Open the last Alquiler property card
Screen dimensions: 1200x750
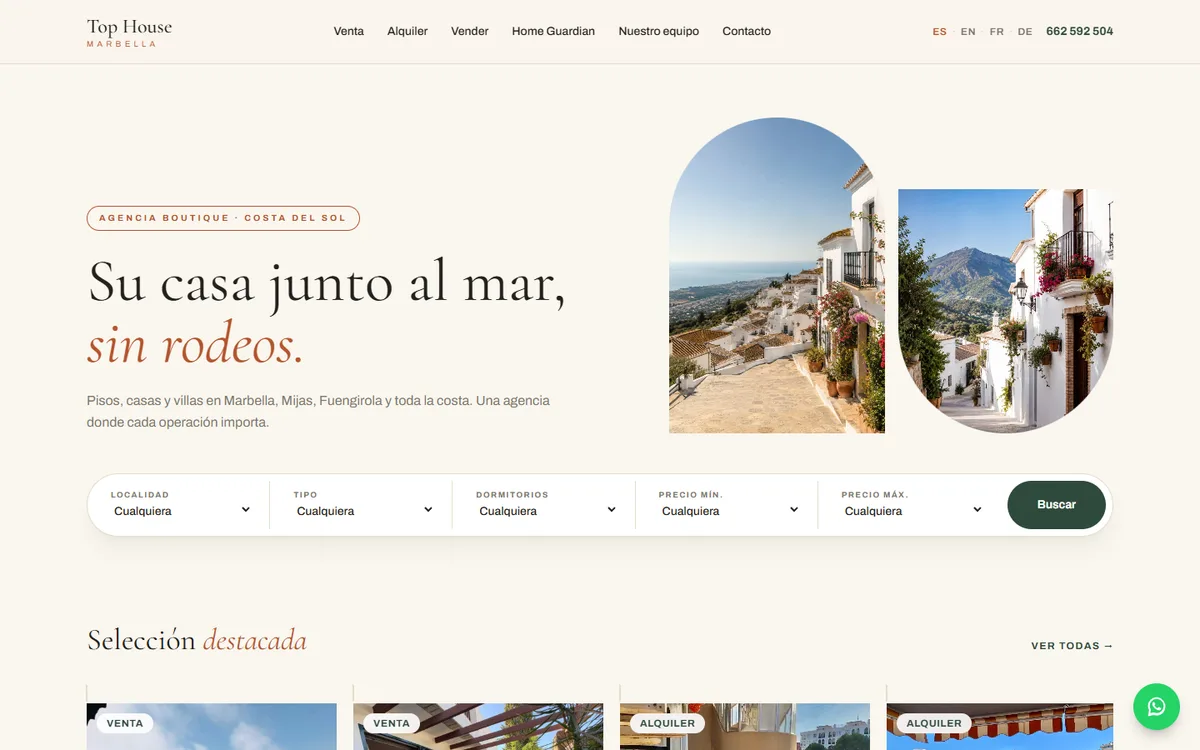(1000, 726)
